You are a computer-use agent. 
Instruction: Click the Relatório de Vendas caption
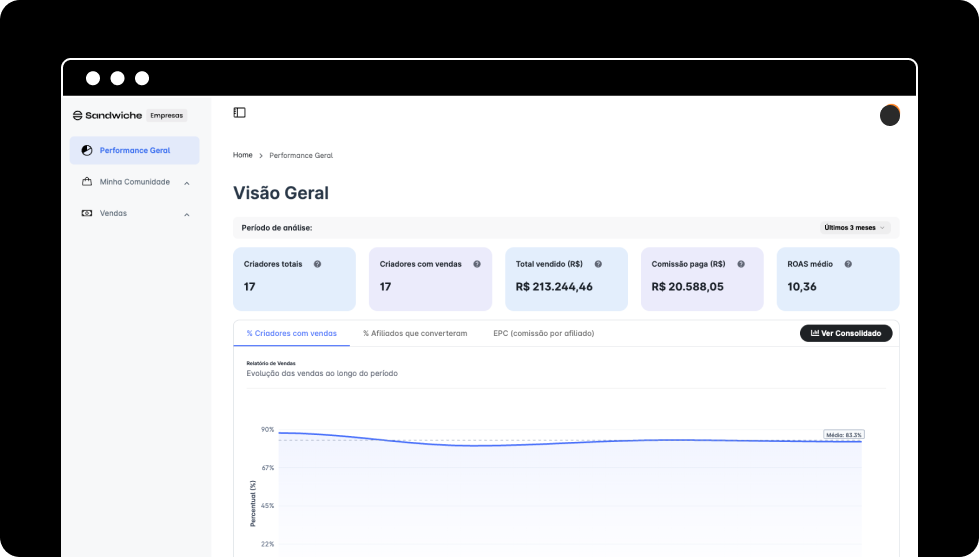271,363
